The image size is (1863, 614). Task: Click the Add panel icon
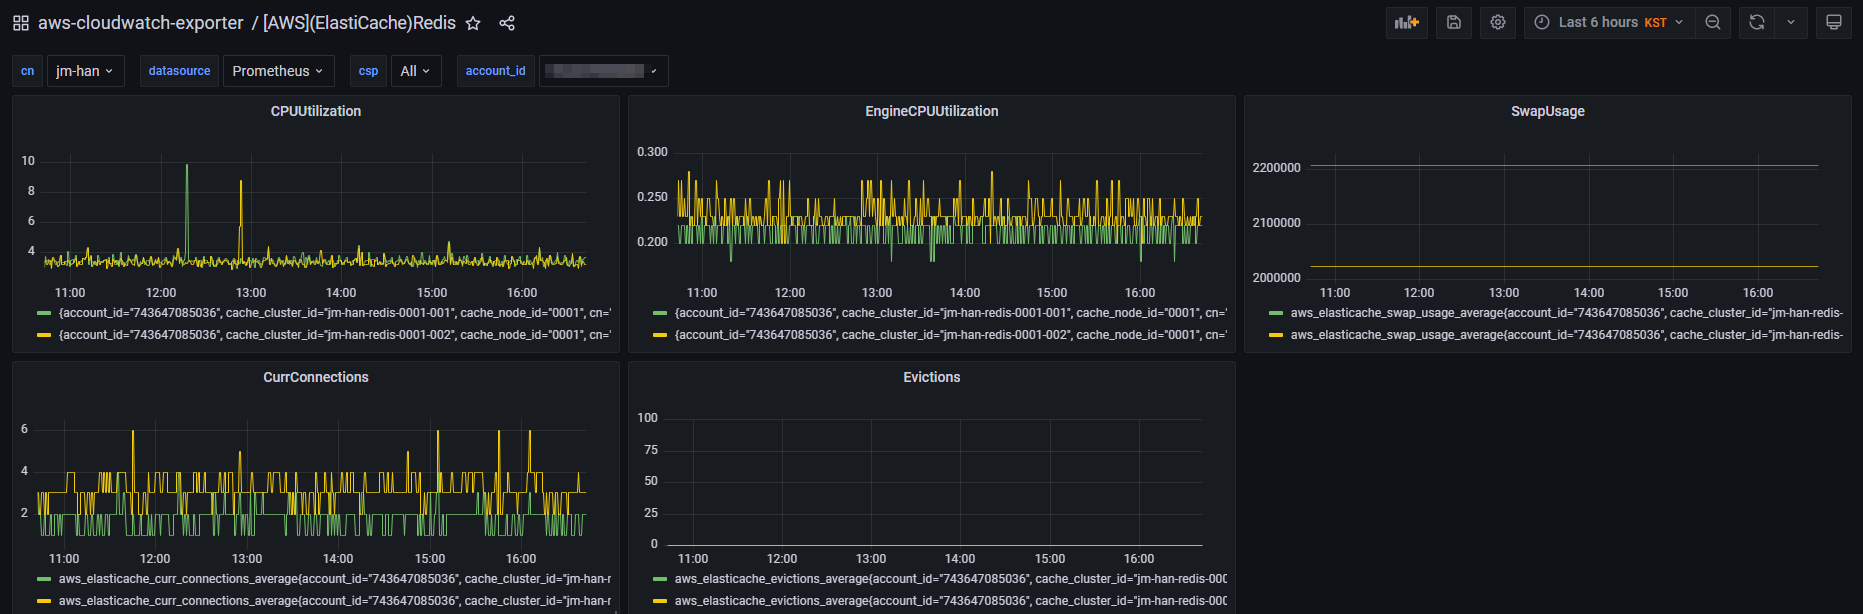[1407, 22]
